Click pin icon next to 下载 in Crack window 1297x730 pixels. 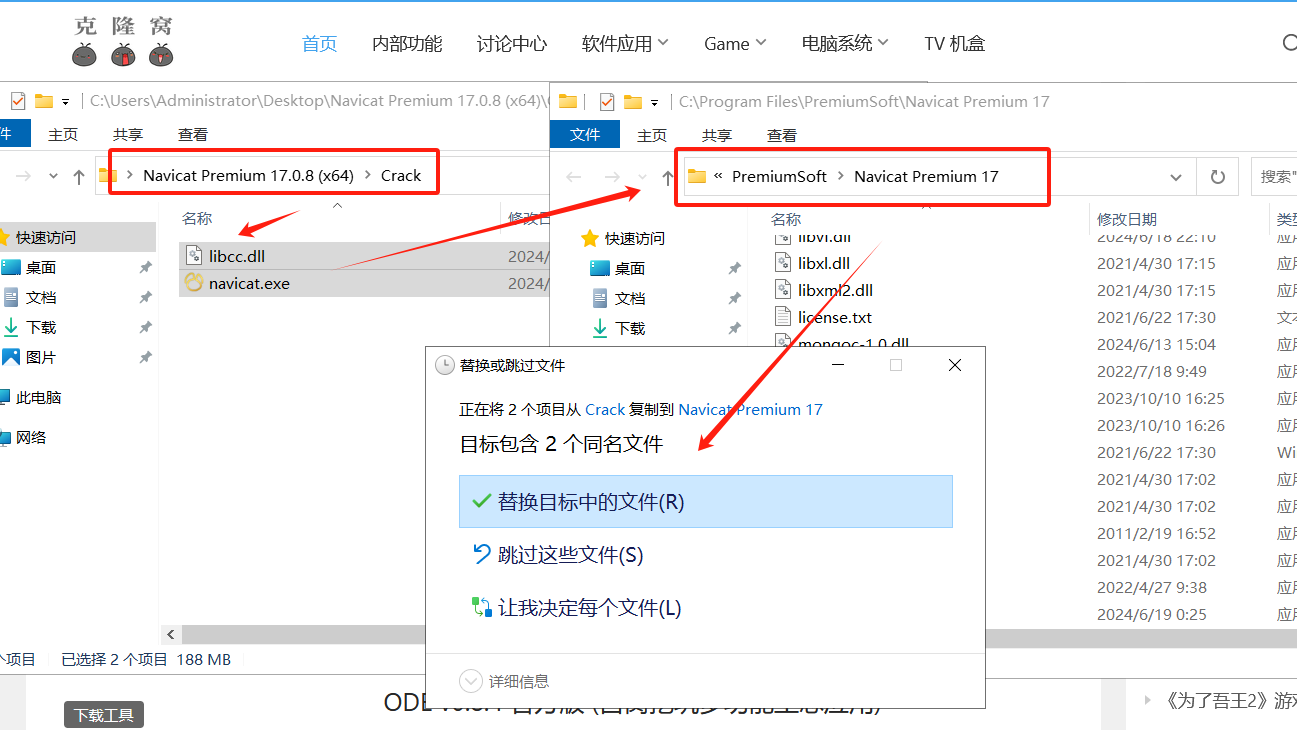pos(145,328)
